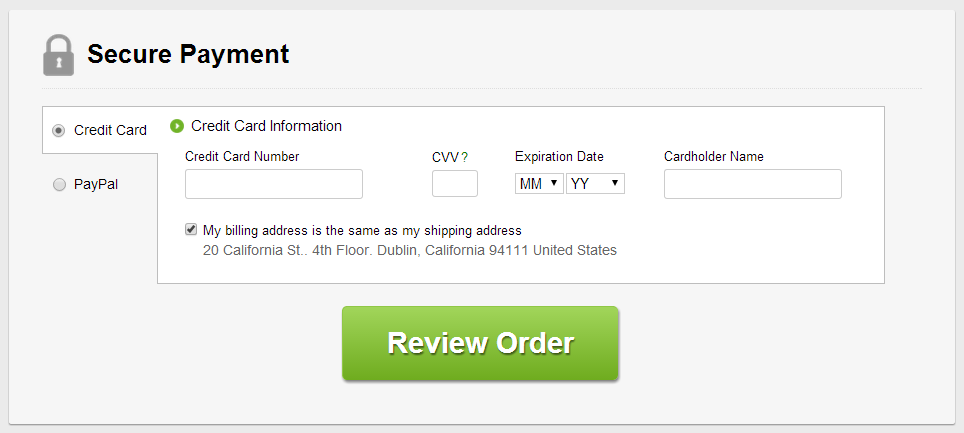Image resolution: width=964 pixels, height=433 pixels.
Task: Click the padlock icon beside Secure Payment
Action: (58, 55)
